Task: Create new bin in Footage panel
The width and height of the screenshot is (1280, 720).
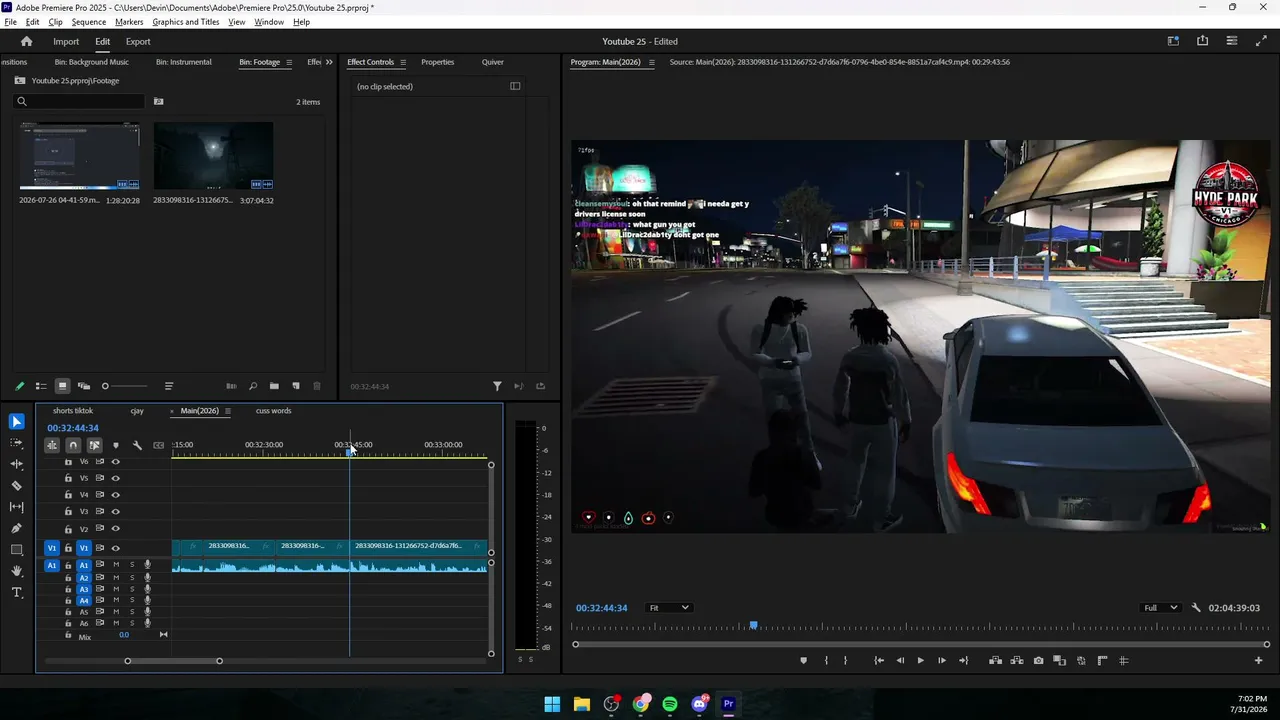Action: [x=274, y=386]
